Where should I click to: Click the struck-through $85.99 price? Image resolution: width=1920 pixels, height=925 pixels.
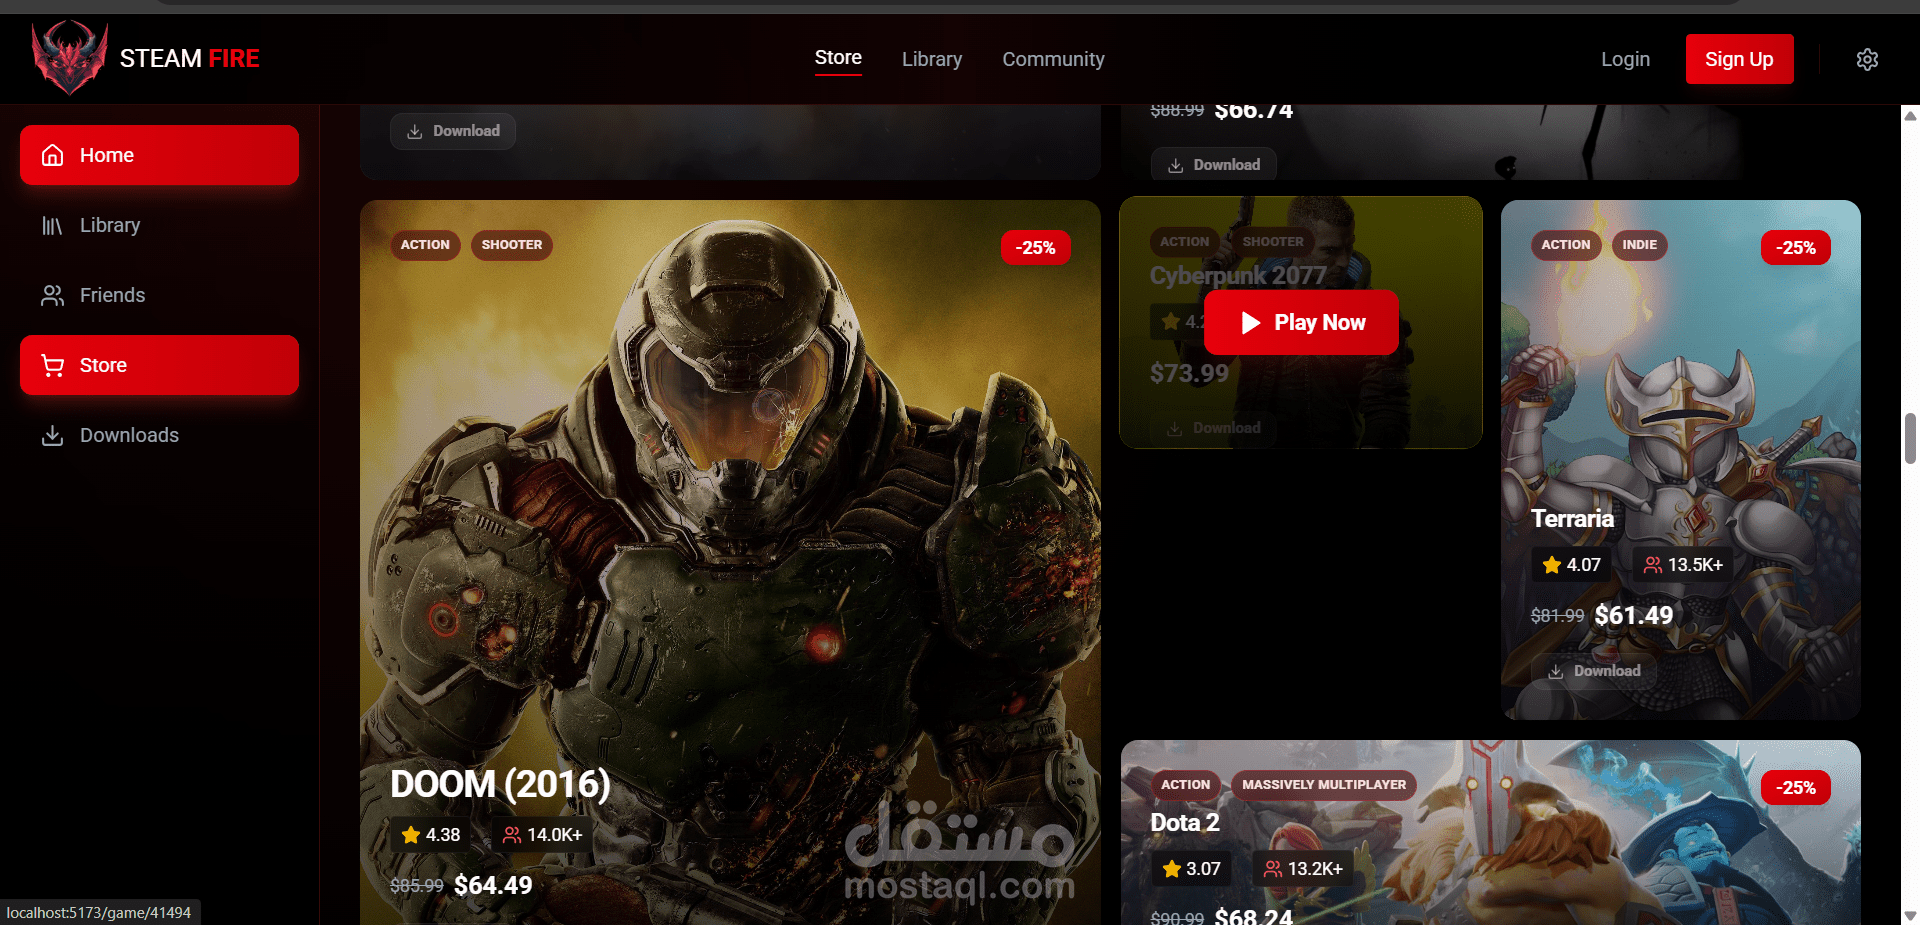pos(417,886)
